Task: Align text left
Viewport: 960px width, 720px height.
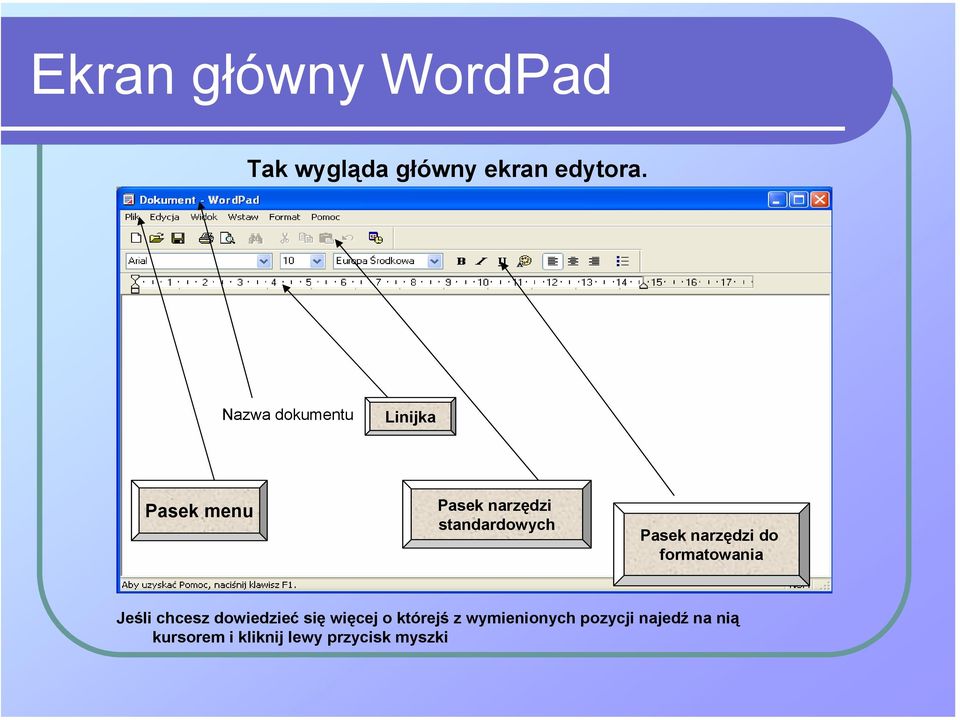Action: click(x=552, y=261)
